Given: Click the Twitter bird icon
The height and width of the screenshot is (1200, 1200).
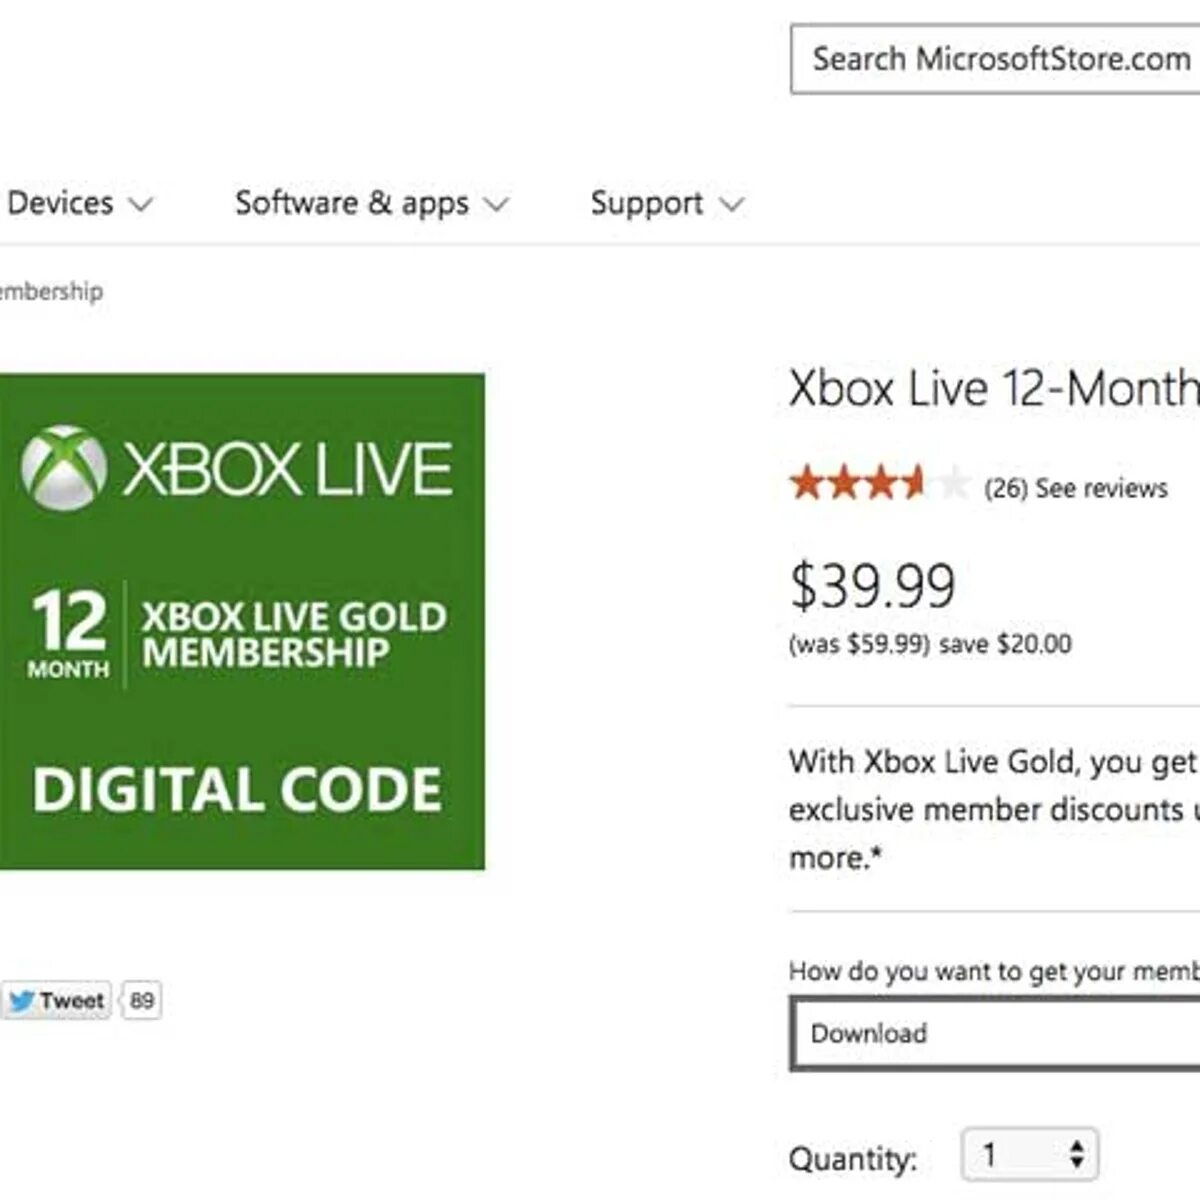Looking at the screenshot, I should 22,1000.
